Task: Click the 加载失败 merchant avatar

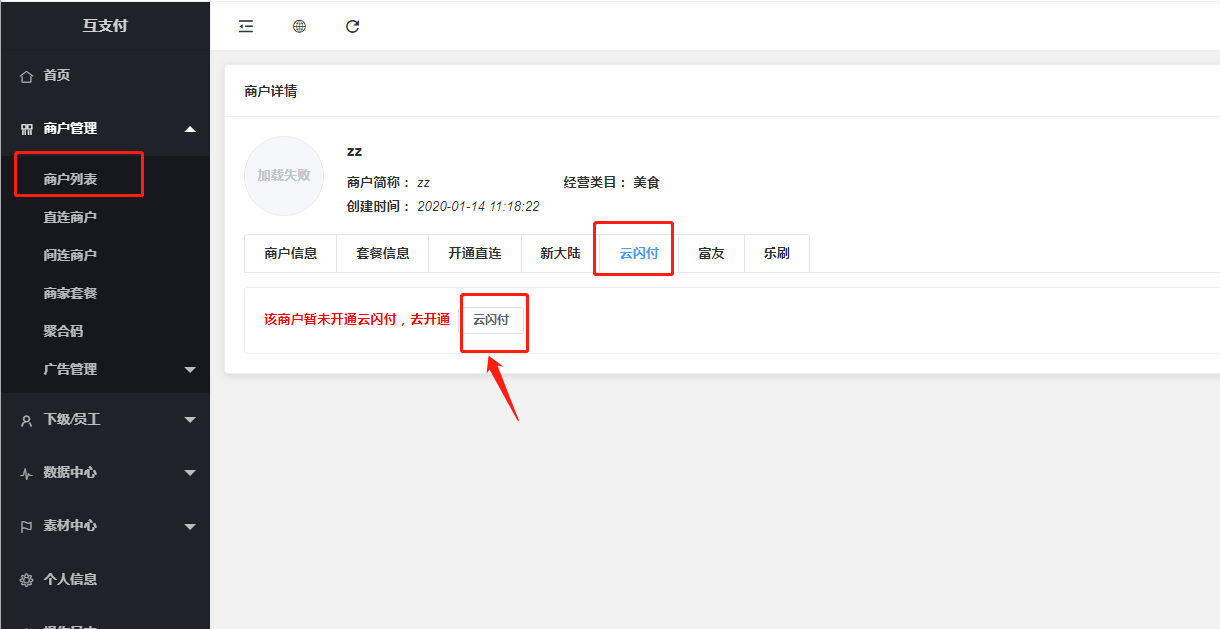Action: click(x=284, y=175)
